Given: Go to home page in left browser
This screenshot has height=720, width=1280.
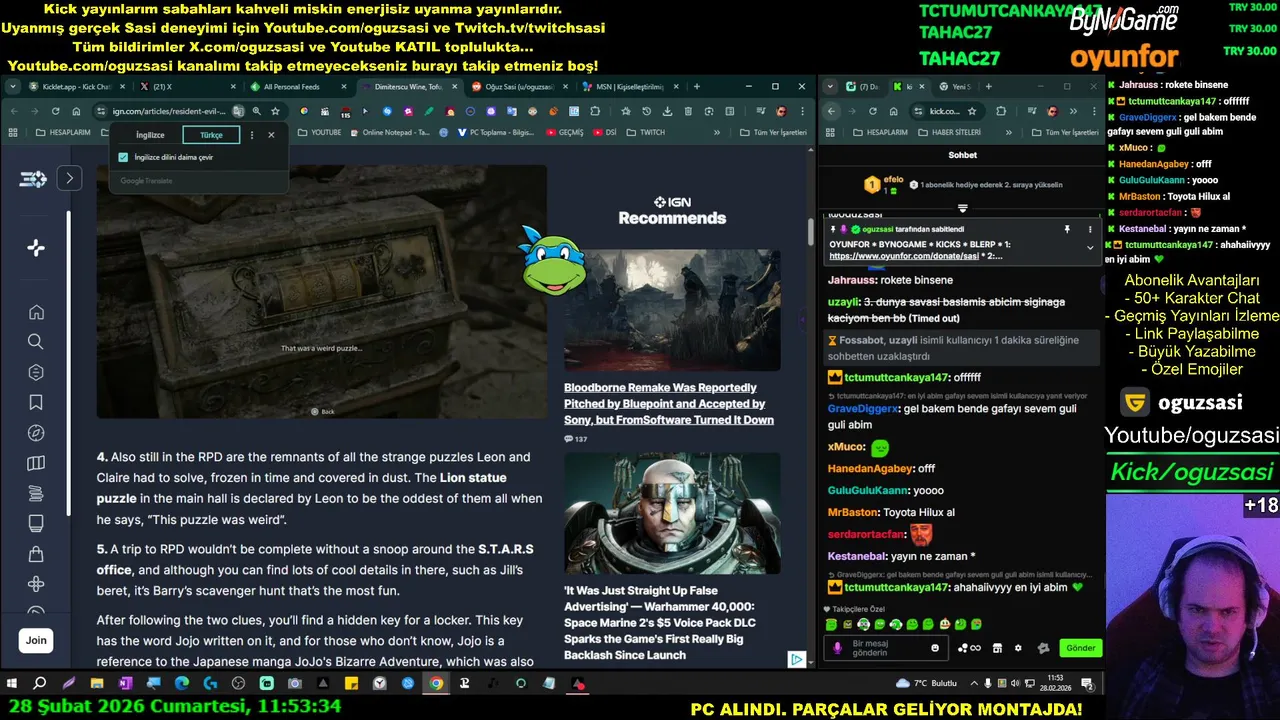Looking at the screenshot, I should 77,111.
